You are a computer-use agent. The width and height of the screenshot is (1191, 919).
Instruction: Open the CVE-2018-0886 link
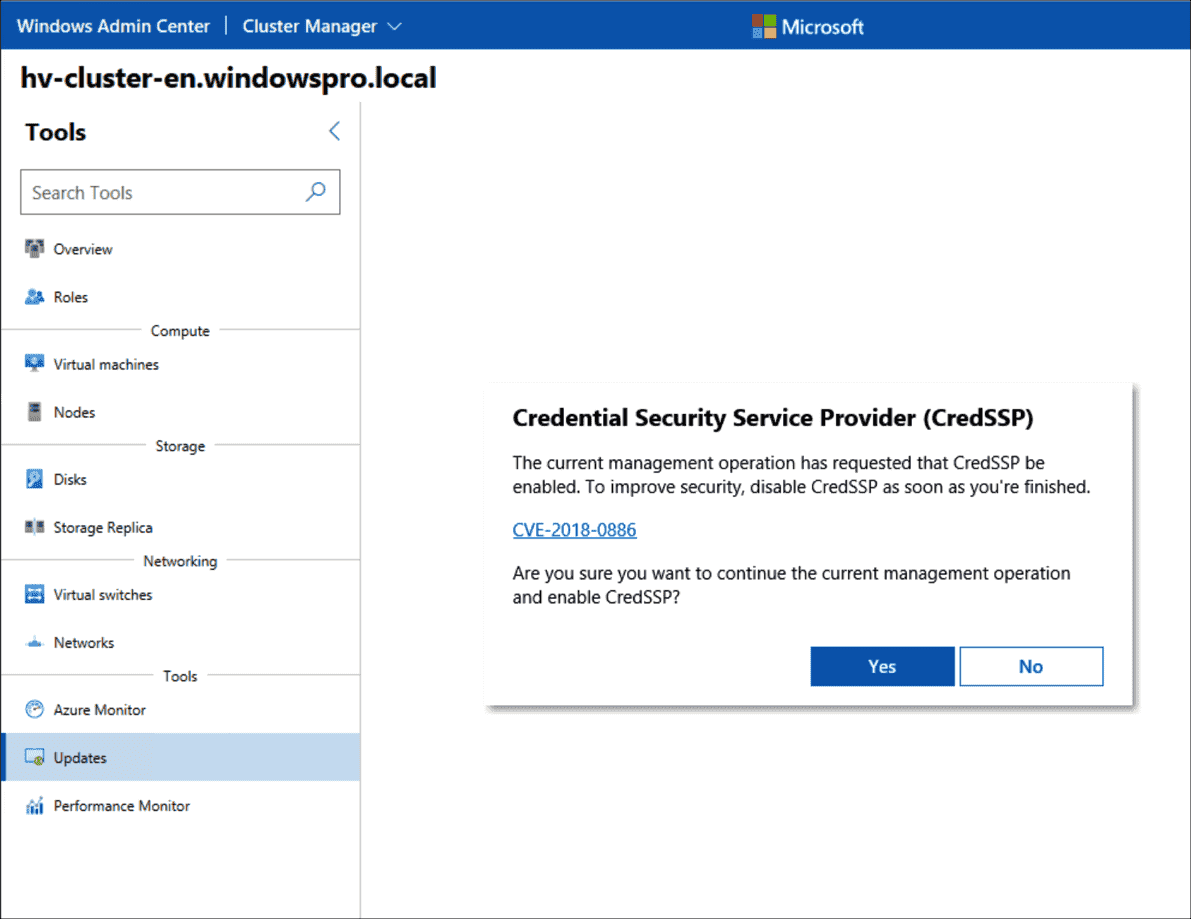tap(574, 529)
